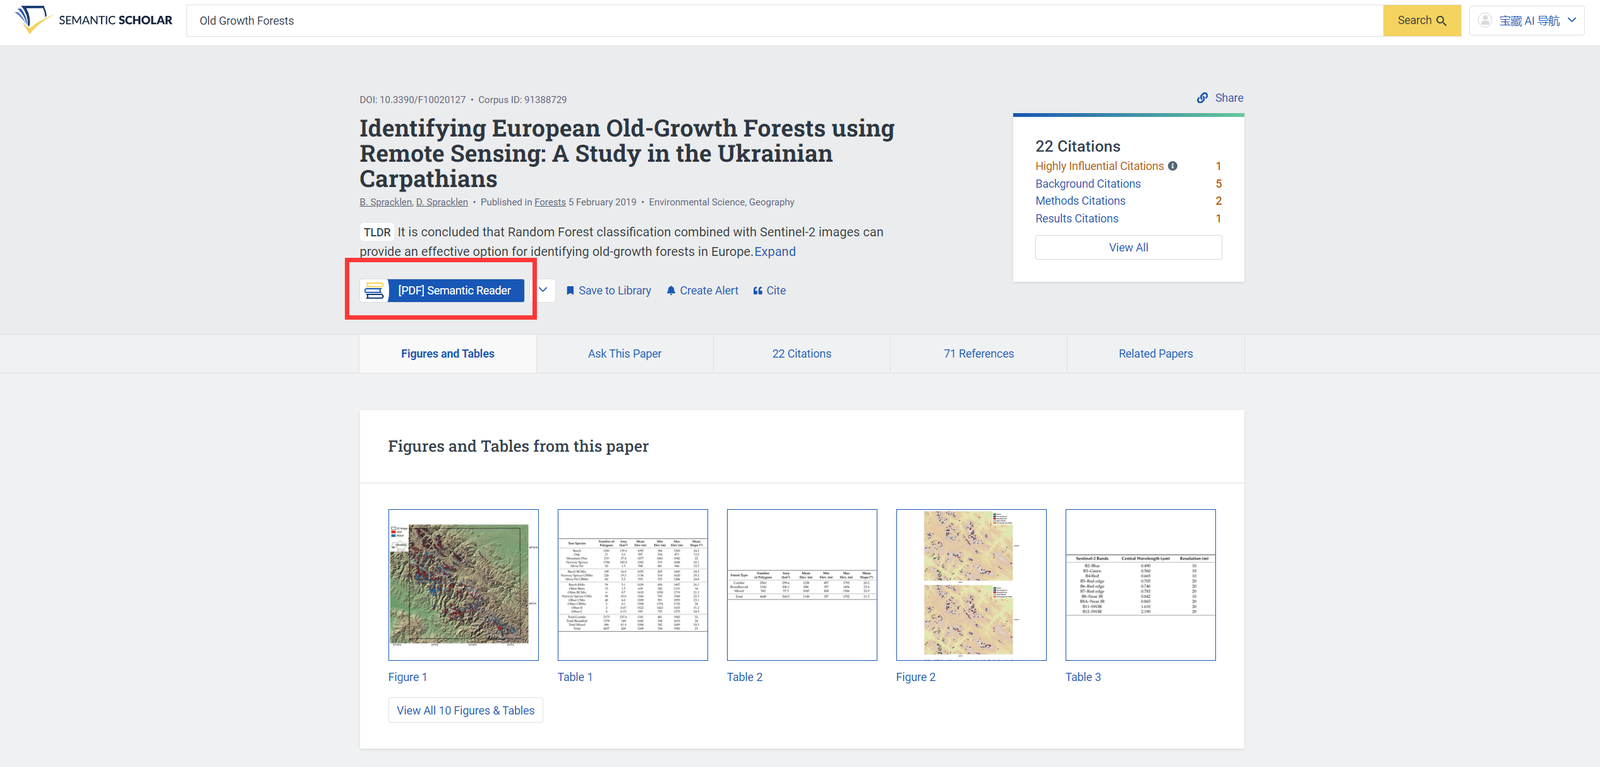Click the Figure 2 caption link

[x=916, y=677]
